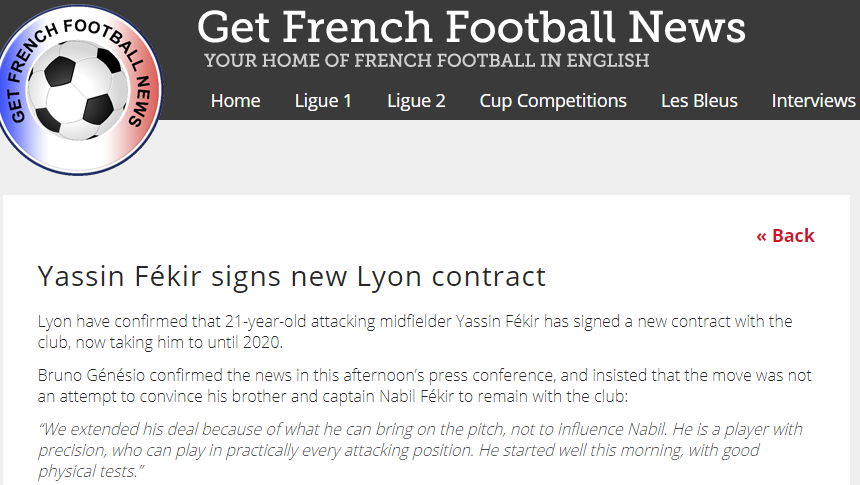Click the name "Bruno Génésio" in the article
The width and height of the screenshot is (860, 485).
coord(91,375)
